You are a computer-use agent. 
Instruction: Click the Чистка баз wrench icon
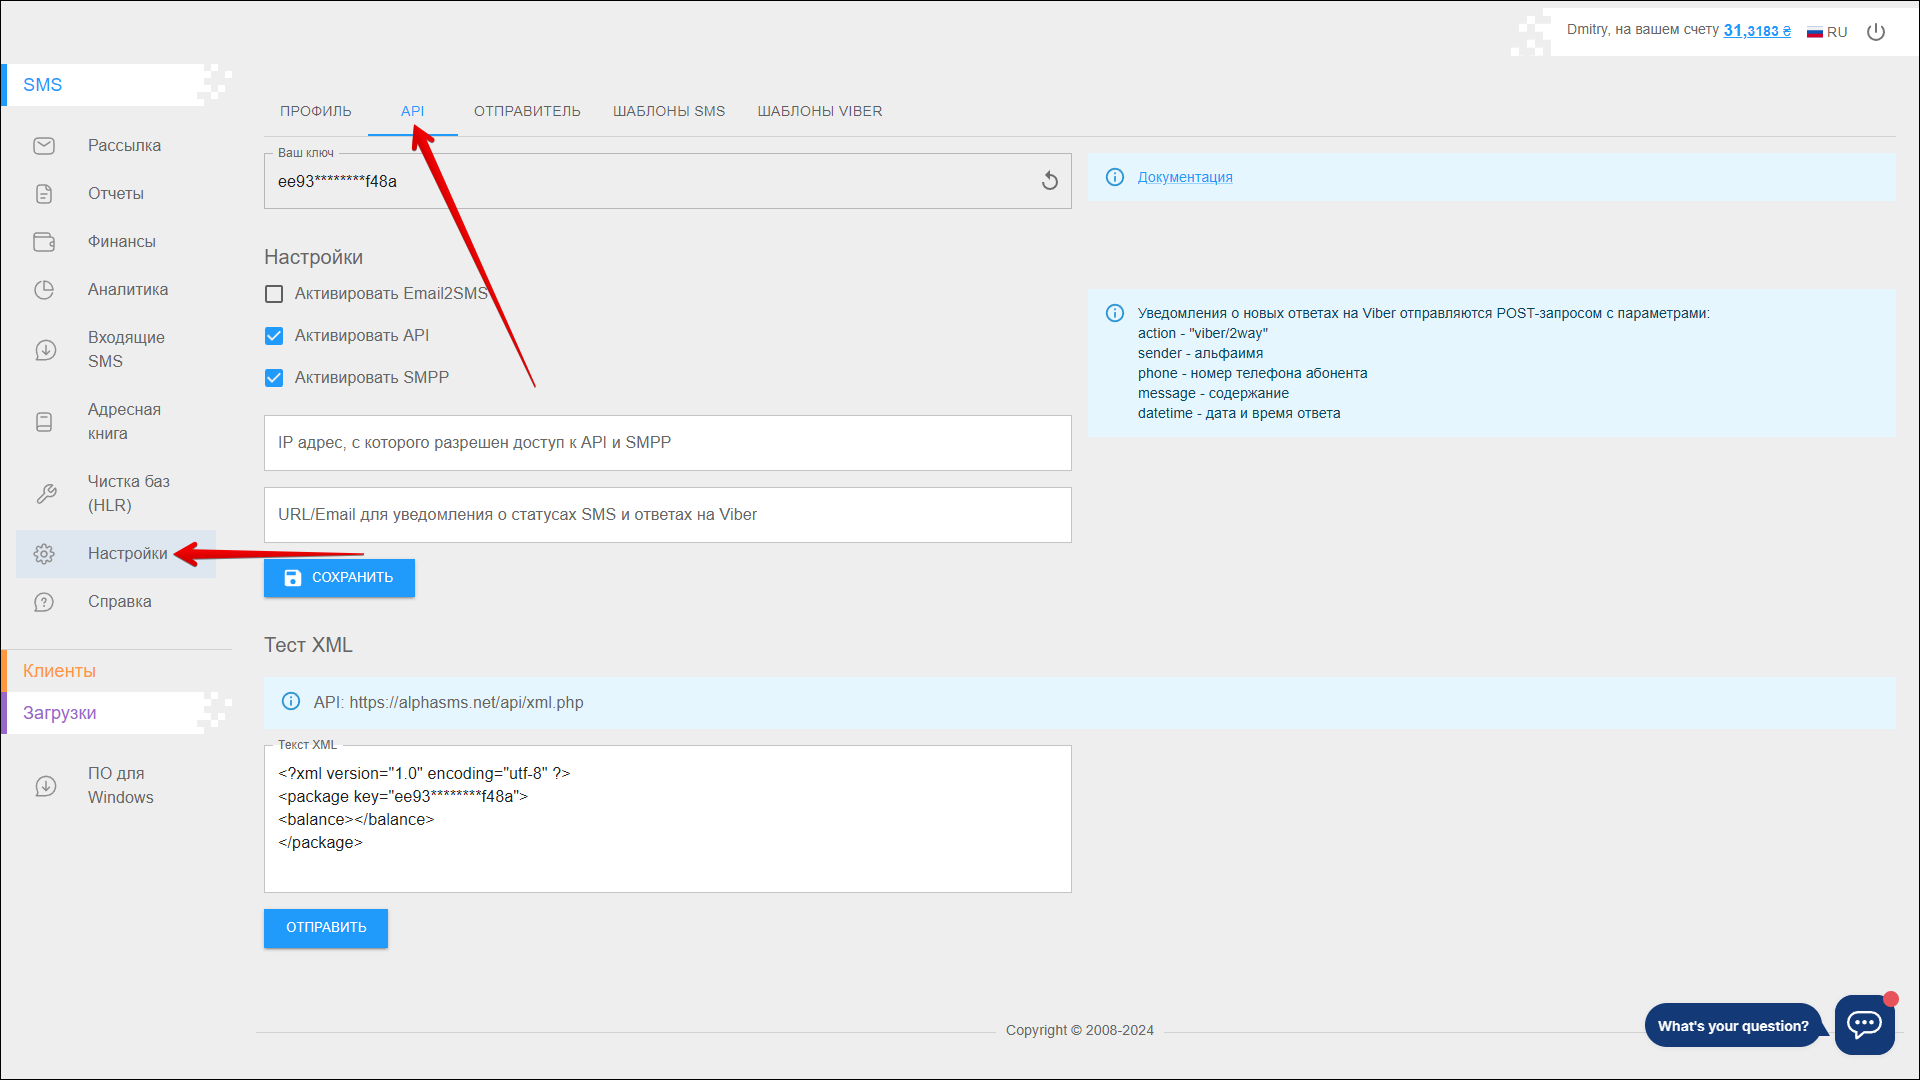pos(46,494)
